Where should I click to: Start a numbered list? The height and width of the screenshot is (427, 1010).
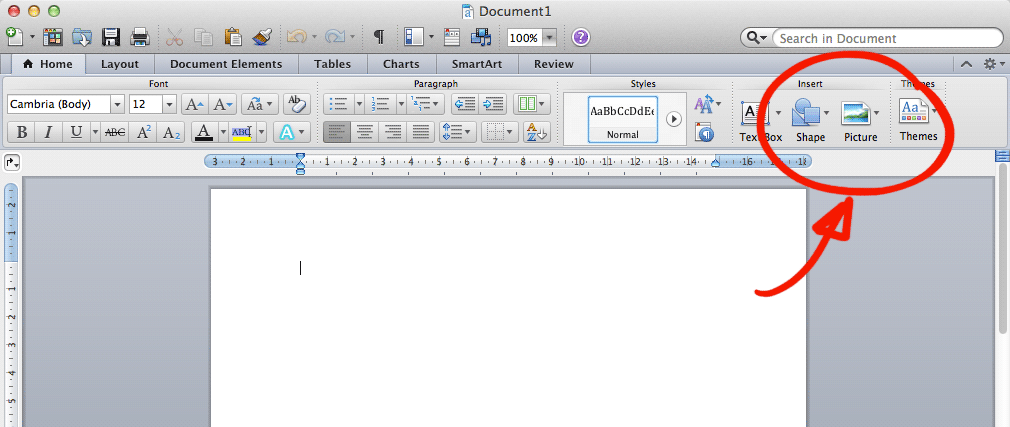[x=381, y=104]
